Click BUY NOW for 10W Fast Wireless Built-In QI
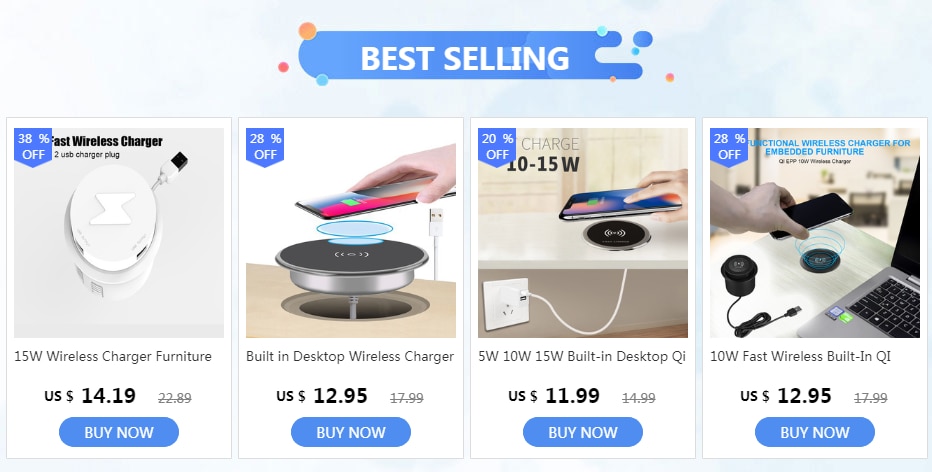The width and height of the screenshot is (932, 472). pyautogui.click(x=815, y=432)
